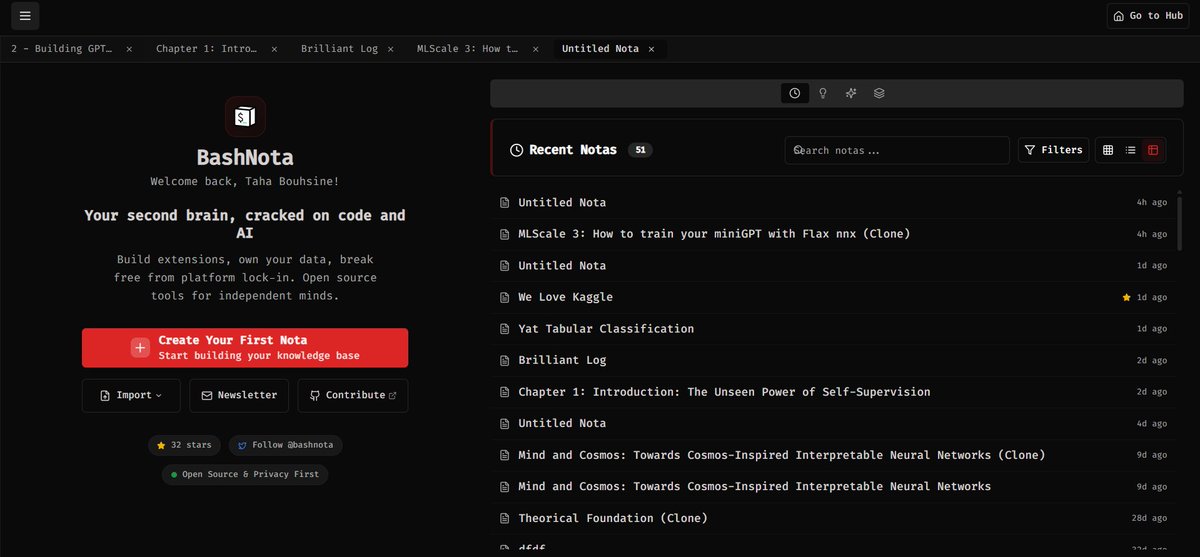Image resolution: width=1200 pixels, height=557 pixels.
Task: Switch to the '2 – Building GPT…' tab
Action: [x=62, y=48]
